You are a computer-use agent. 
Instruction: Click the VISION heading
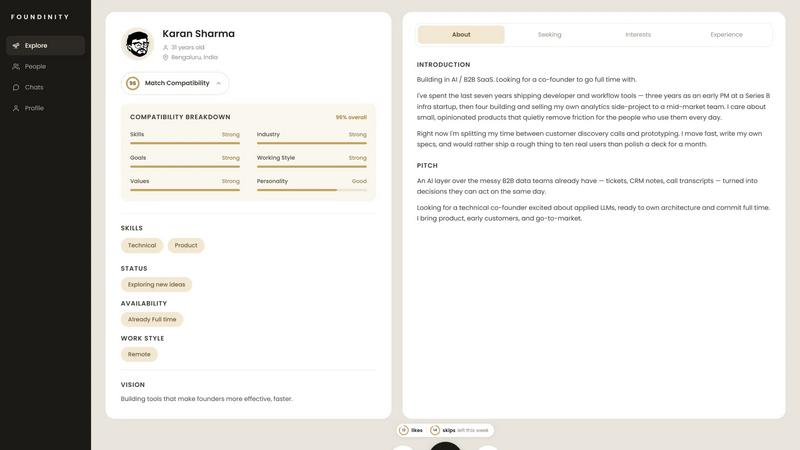tap(133, 385)
